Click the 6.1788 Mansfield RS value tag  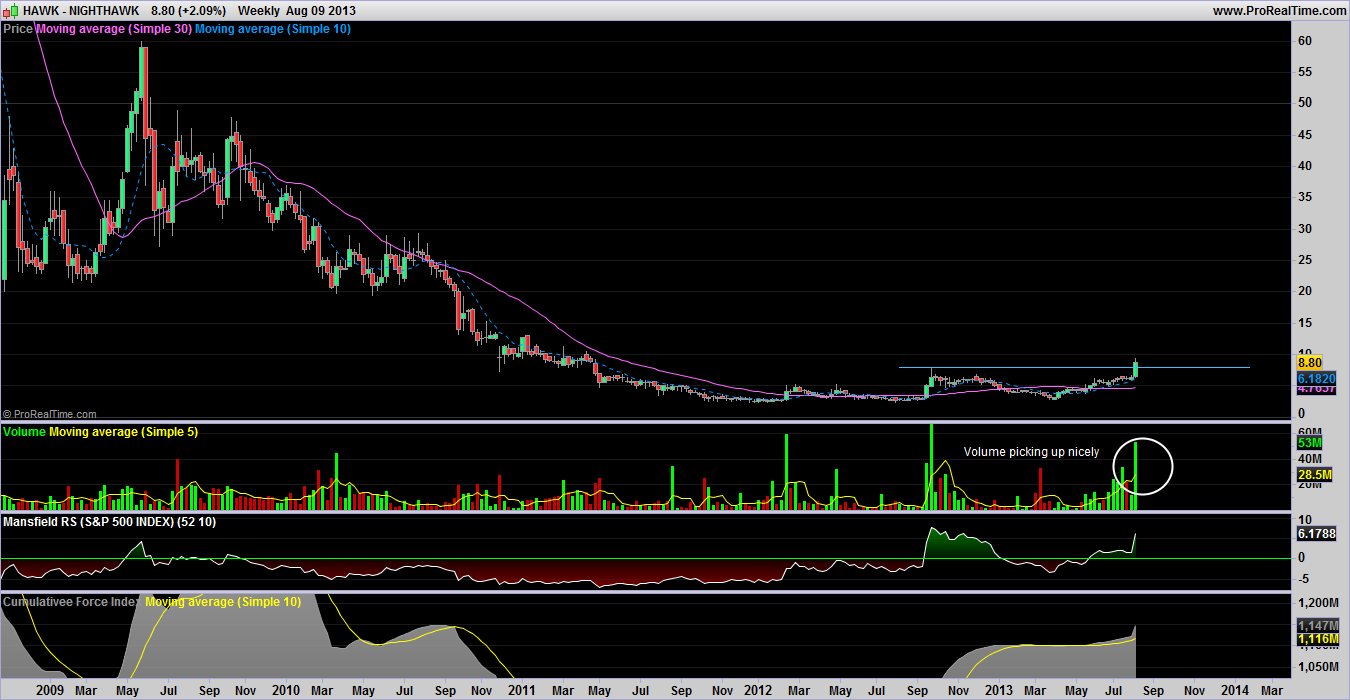click(x=1317, y=535)
